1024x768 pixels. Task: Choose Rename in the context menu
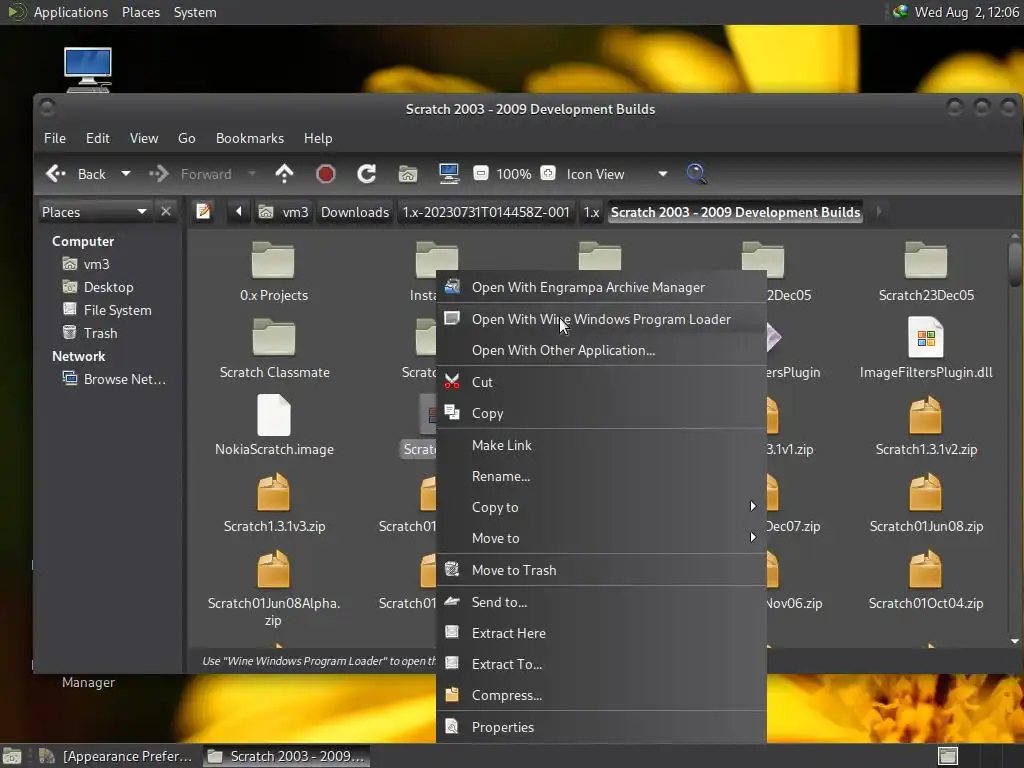pyautogui.click(x=601, y=476)
